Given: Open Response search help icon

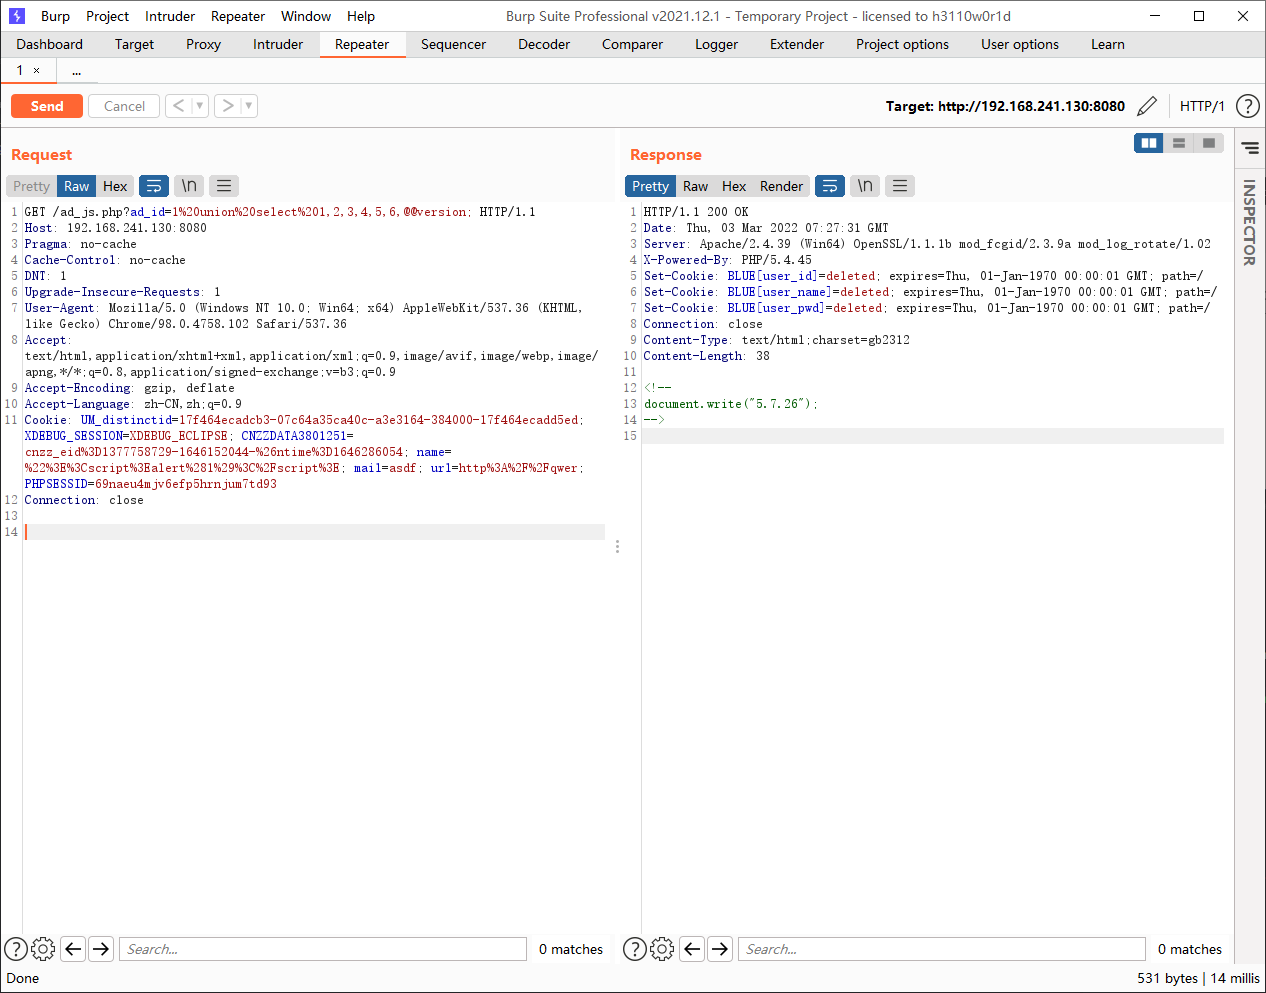Looking at the screenshot, I should tap(635, 949).
